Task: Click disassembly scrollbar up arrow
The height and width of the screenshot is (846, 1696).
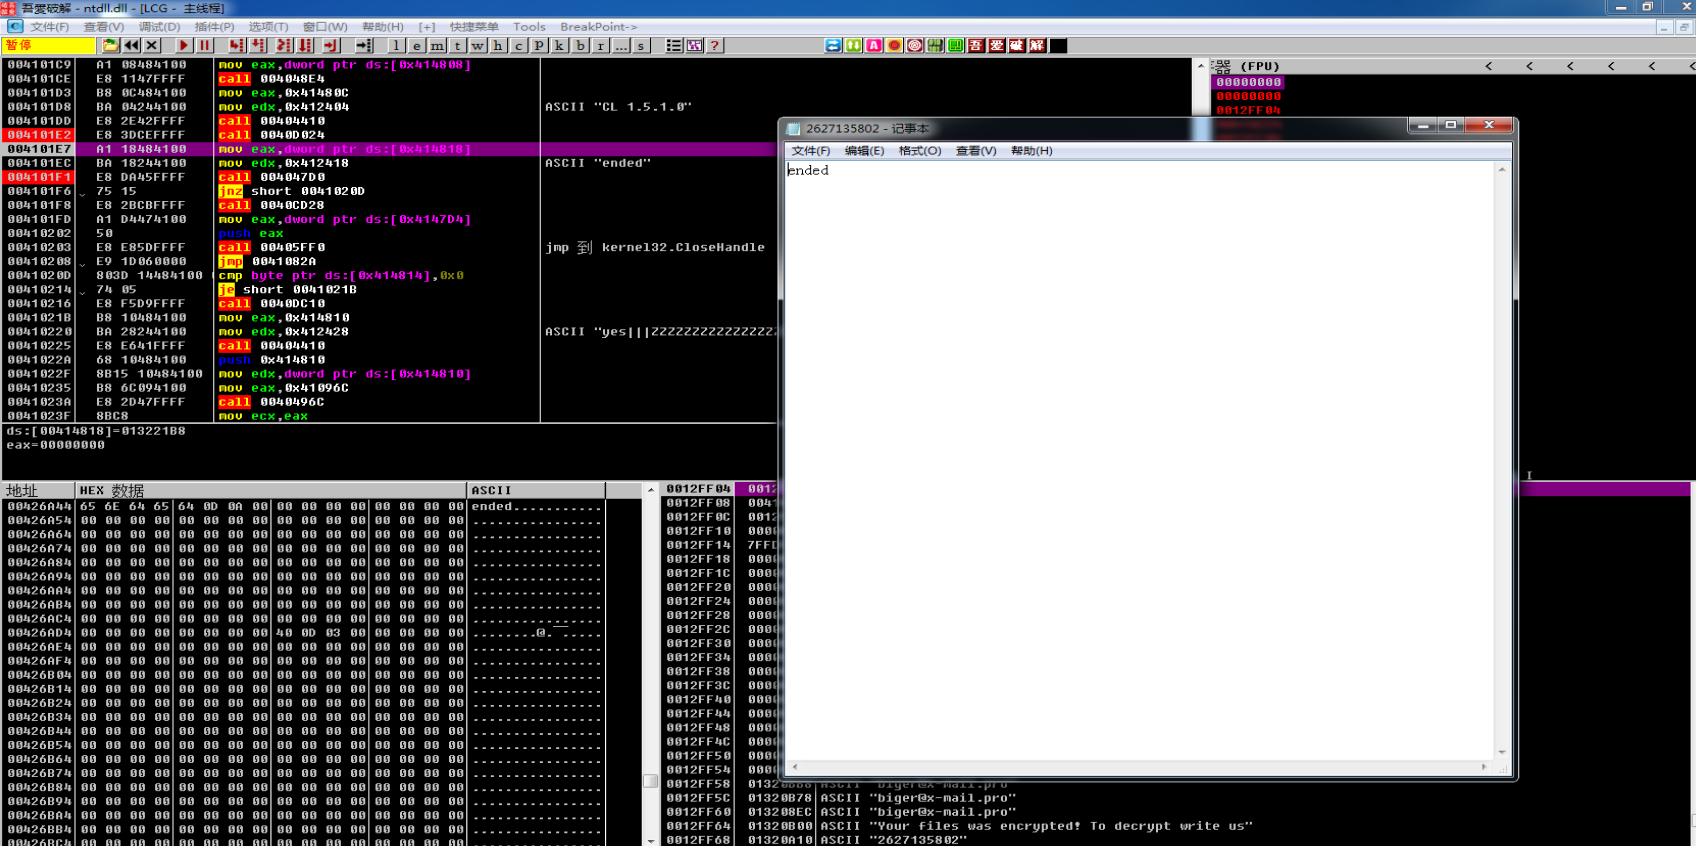Action: pos(1201,65)
